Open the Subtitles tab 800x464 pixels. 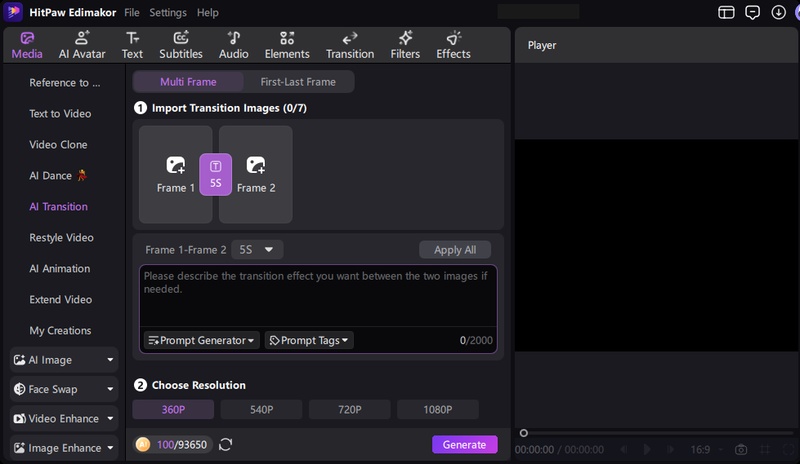[x=181, y=45]
